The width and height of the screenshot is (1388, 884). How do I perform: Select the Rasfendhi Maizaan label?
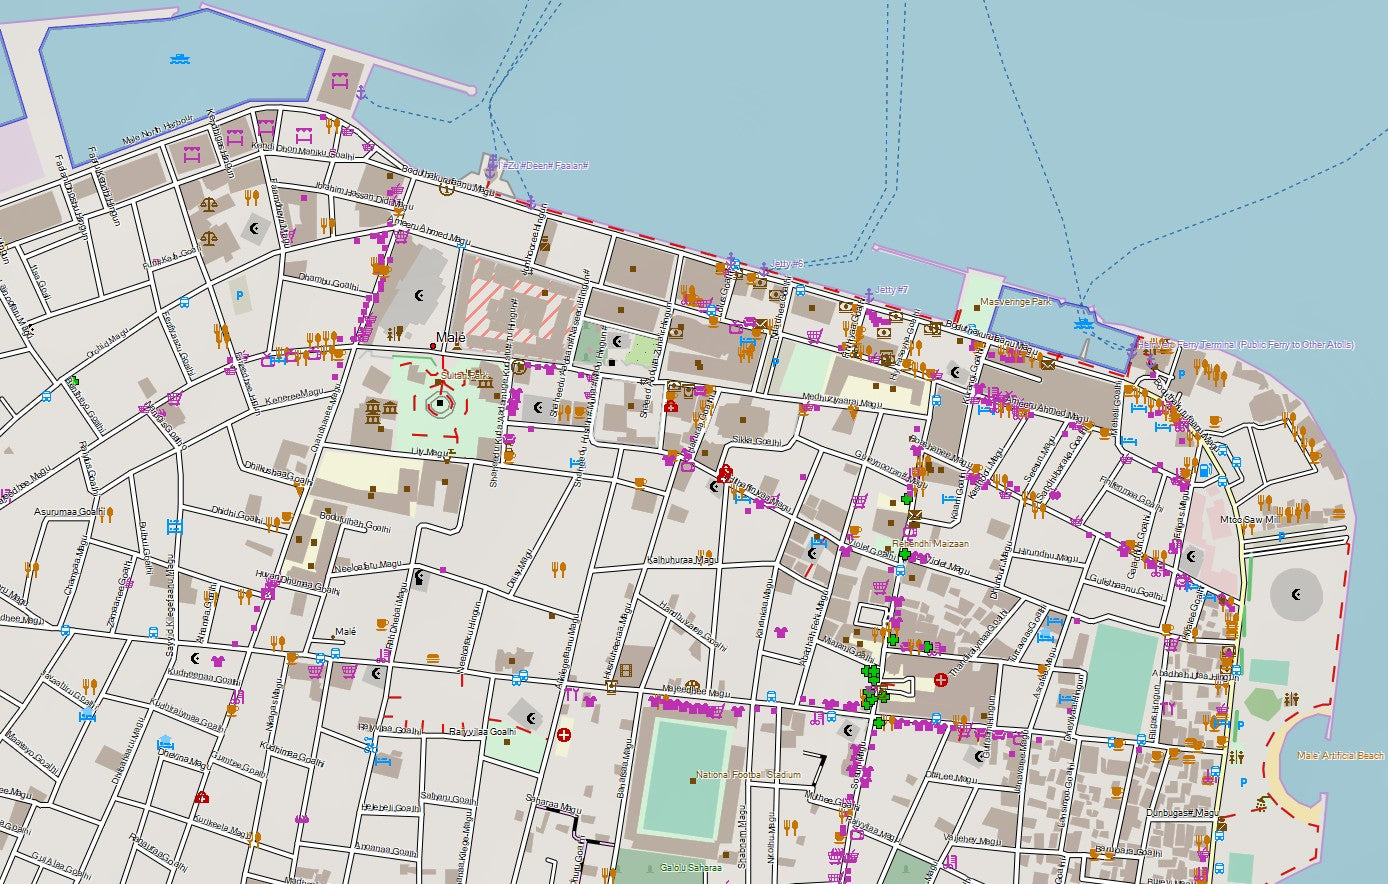tap(930, 544)
